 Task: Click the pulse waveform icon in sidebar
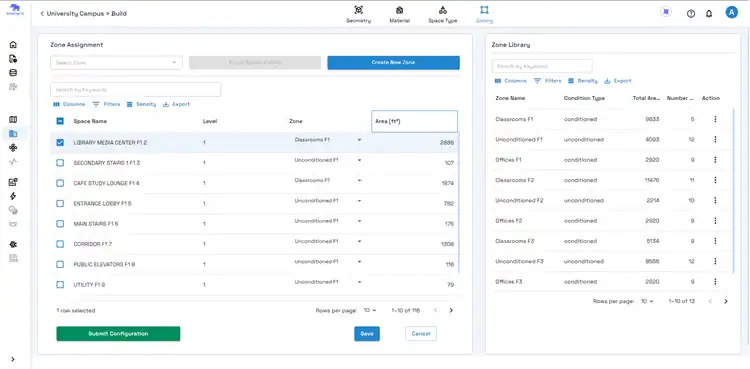pos(13,162)
